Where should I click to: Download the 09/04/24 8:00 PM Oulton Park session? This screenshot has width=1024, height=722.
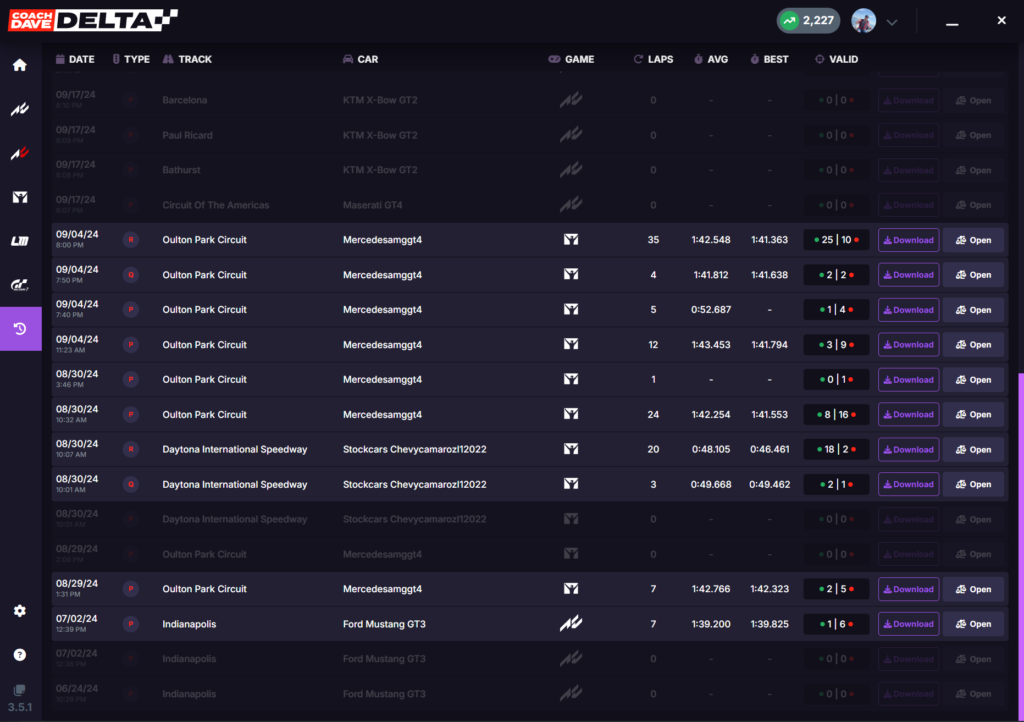pyautogui.click(x=908, y=240)
